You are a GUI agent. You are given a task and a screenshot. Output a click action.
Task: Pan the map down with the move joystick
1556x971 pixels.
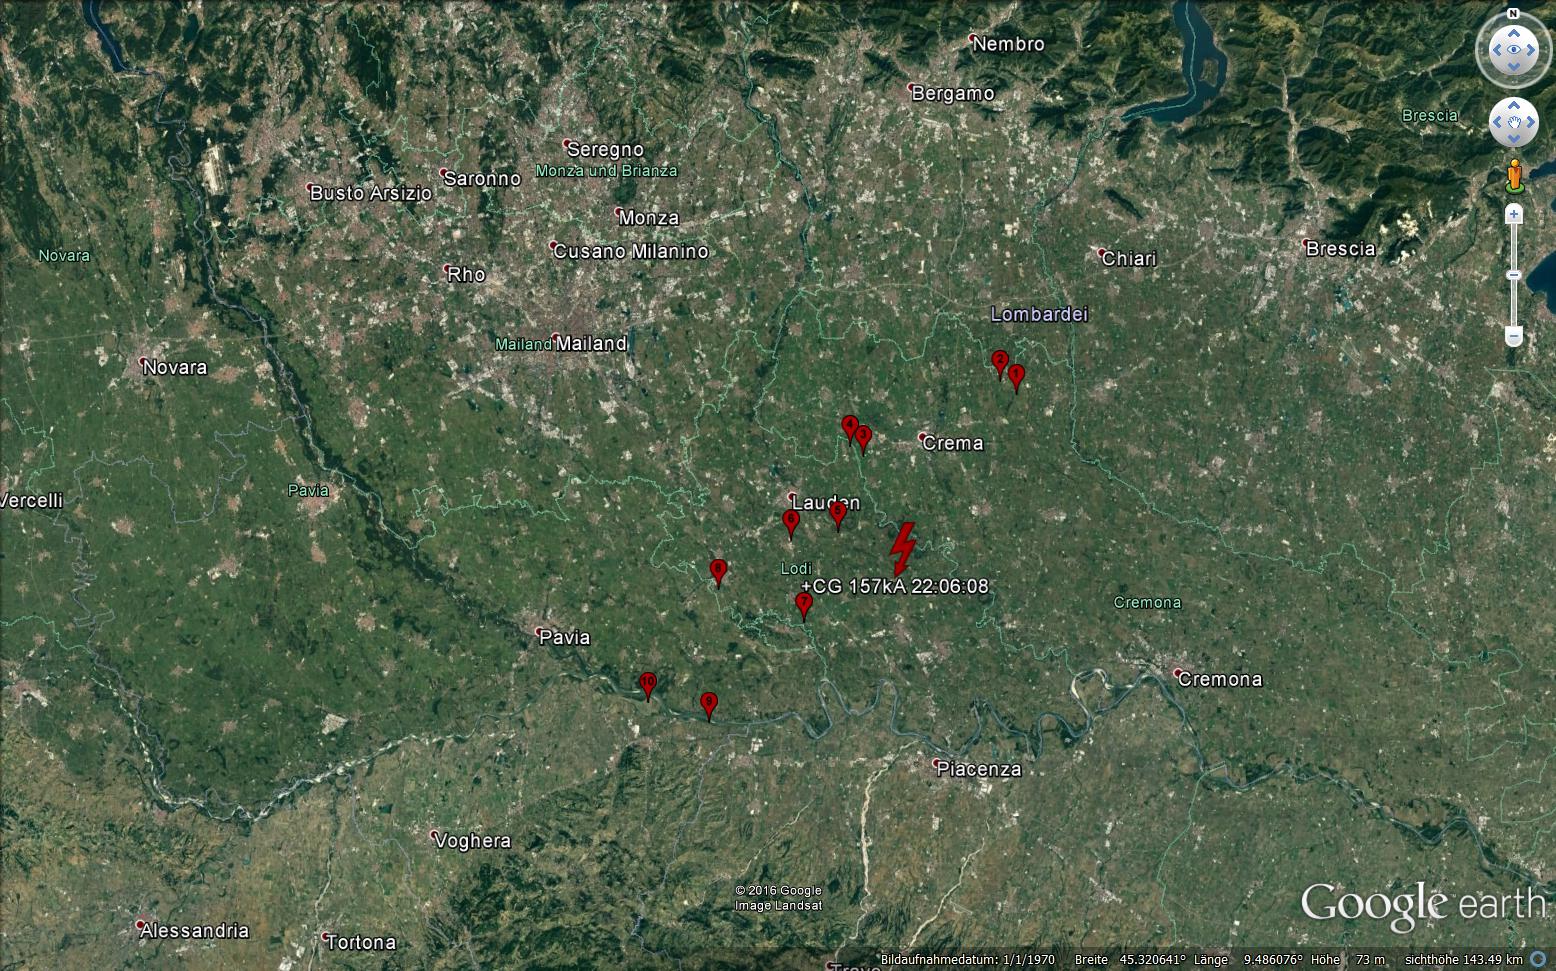[x=1513, y=140]
